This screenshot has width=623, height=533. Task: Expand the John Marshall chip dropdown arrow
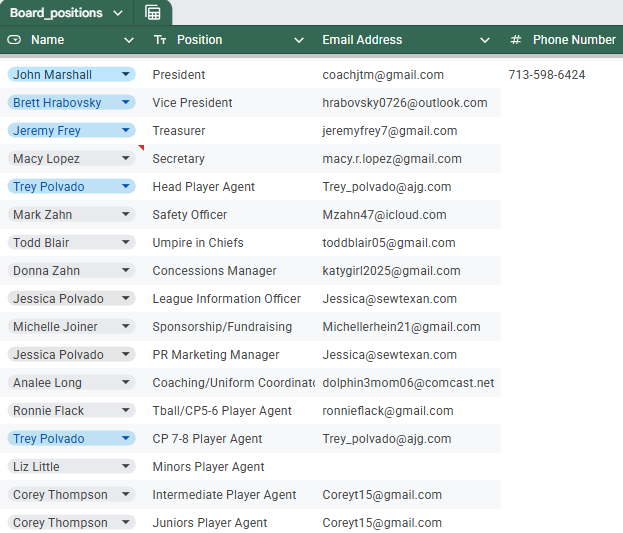(x=126, y=75)
